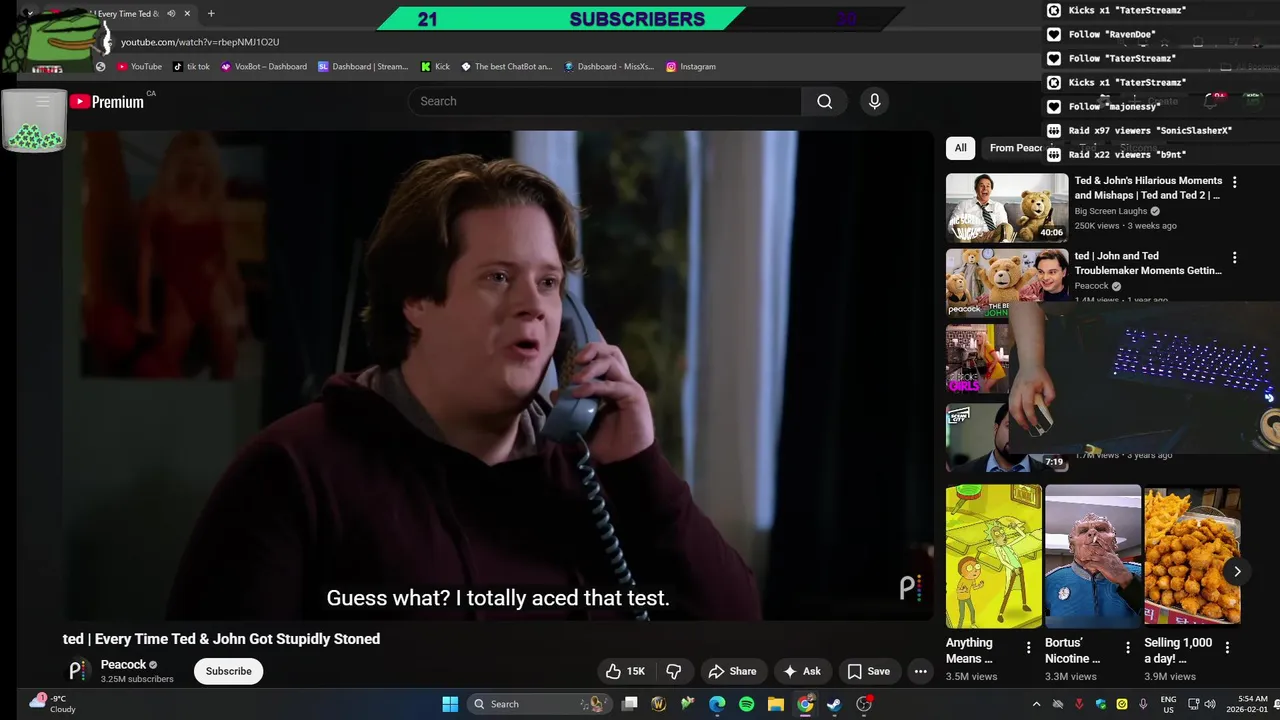
Task: Play Ted & John's Hilarious Moments thumbnail
Action: click(1007, 208)
